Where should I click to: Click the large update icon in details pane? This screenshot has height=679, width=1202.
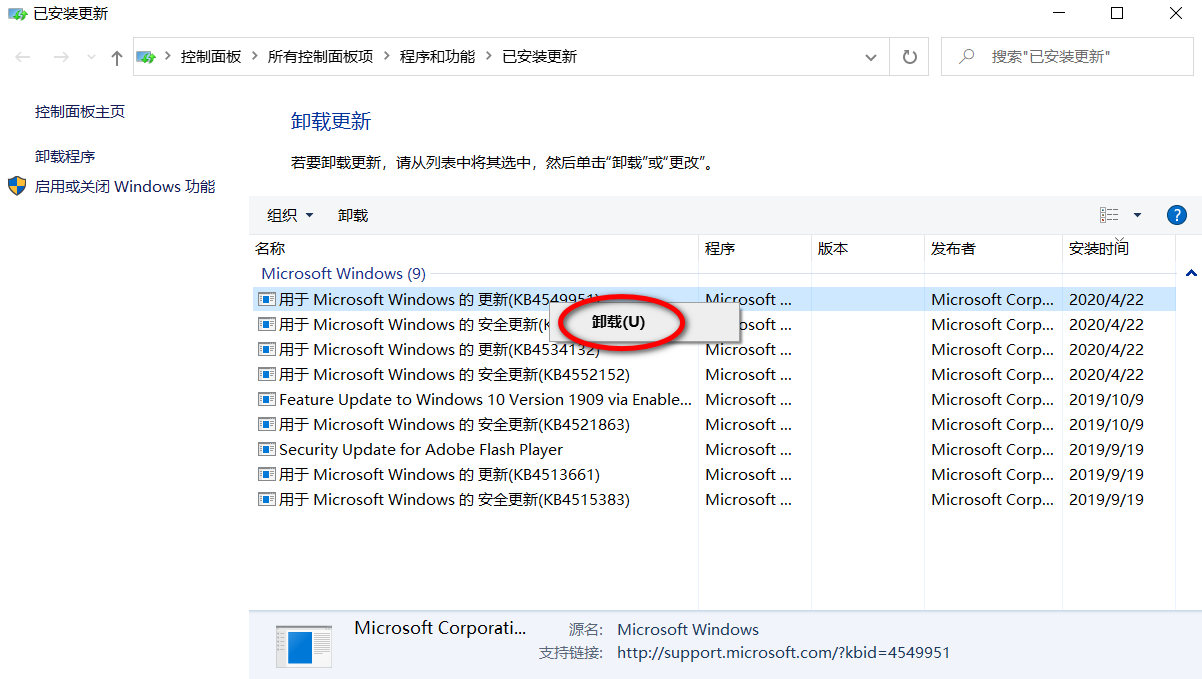303,646
